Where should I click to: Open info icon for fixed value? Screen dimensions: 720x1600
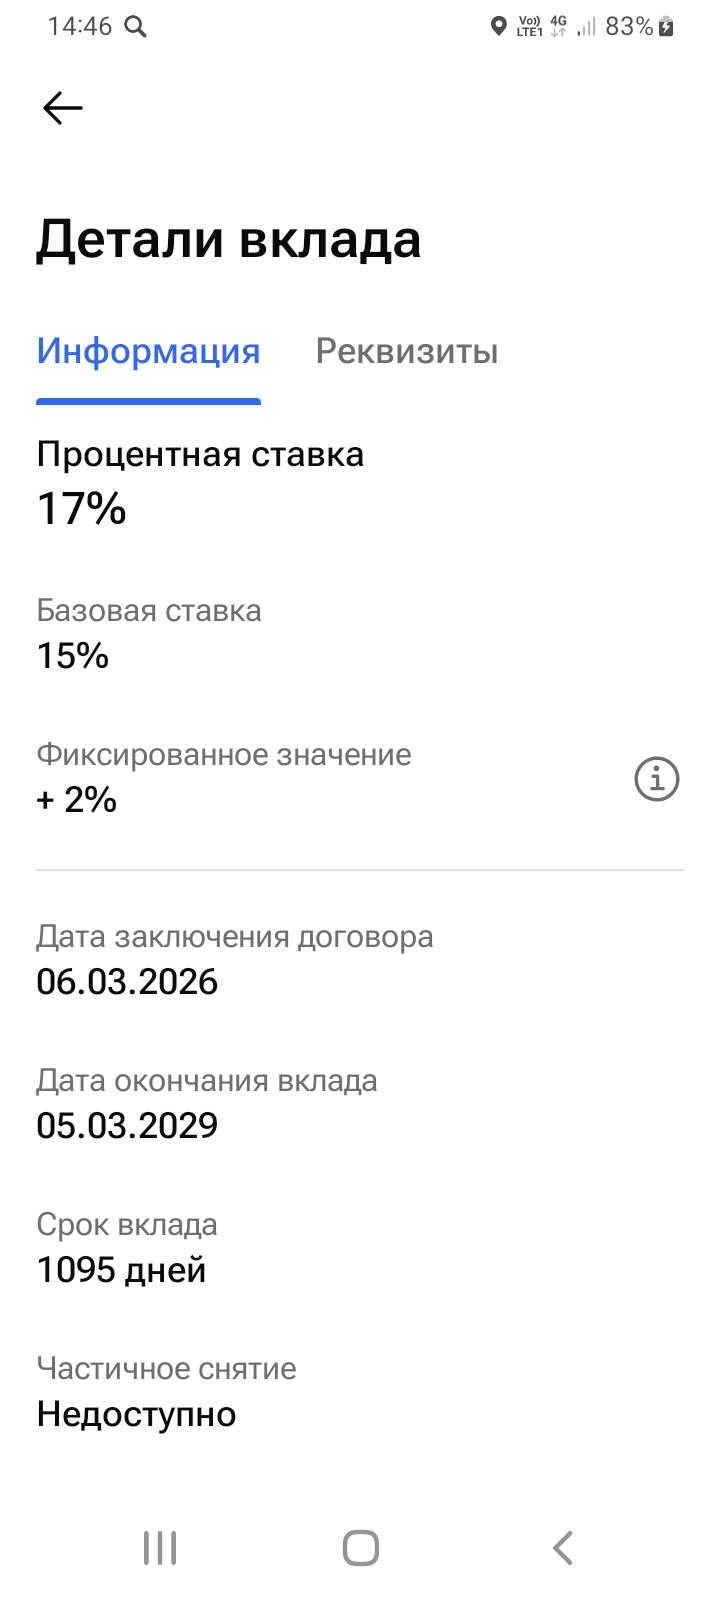pos(657,779)
